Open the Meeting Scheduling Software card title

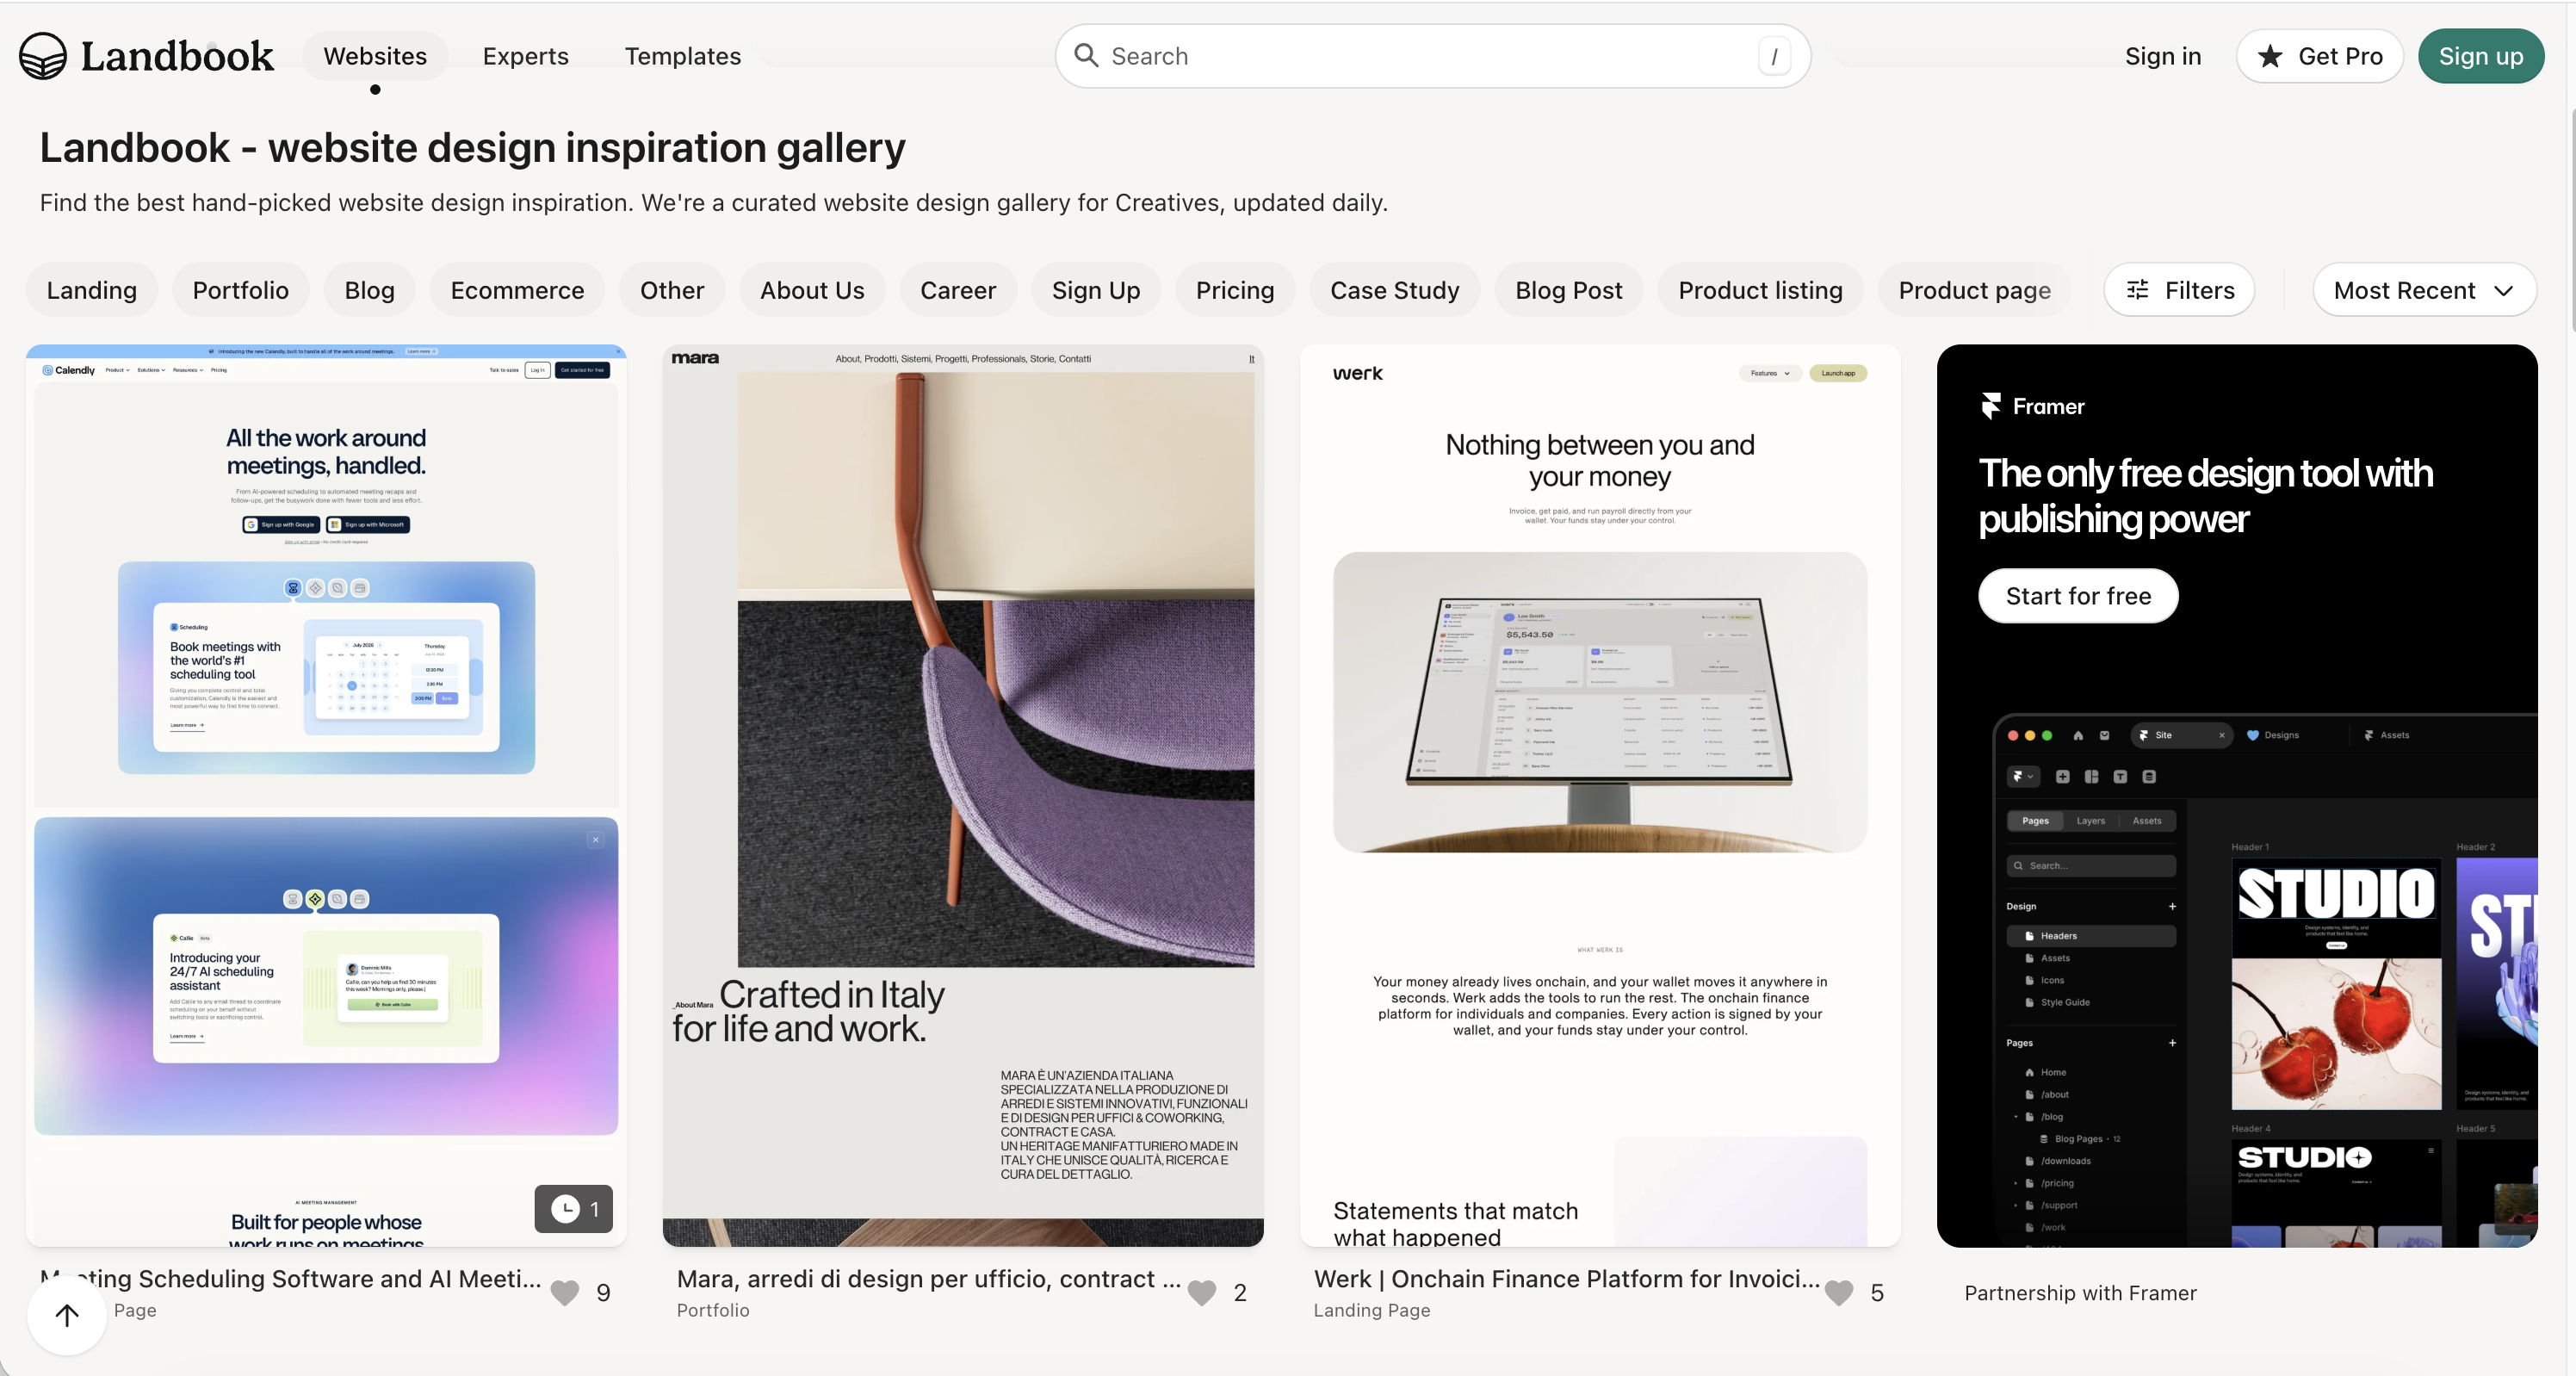tap(291, 1279)
